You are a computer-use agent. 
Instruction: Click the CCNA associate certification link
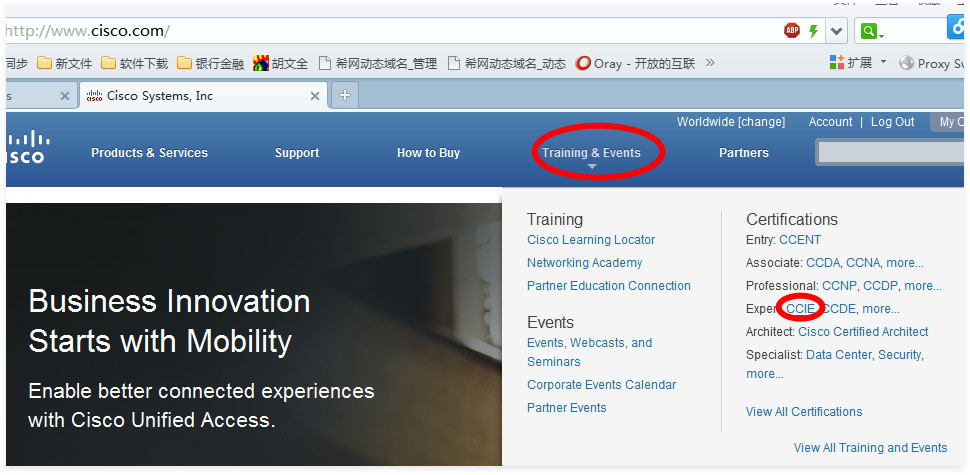pyautogui.click(x=862, y=263)
